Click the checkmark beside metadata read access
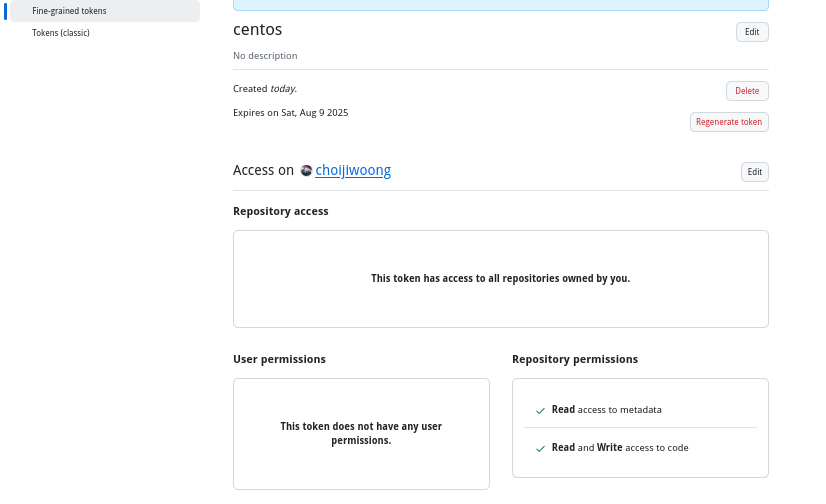Image resolution: width=826 pixels, height=504 pixels. [540, 410]
